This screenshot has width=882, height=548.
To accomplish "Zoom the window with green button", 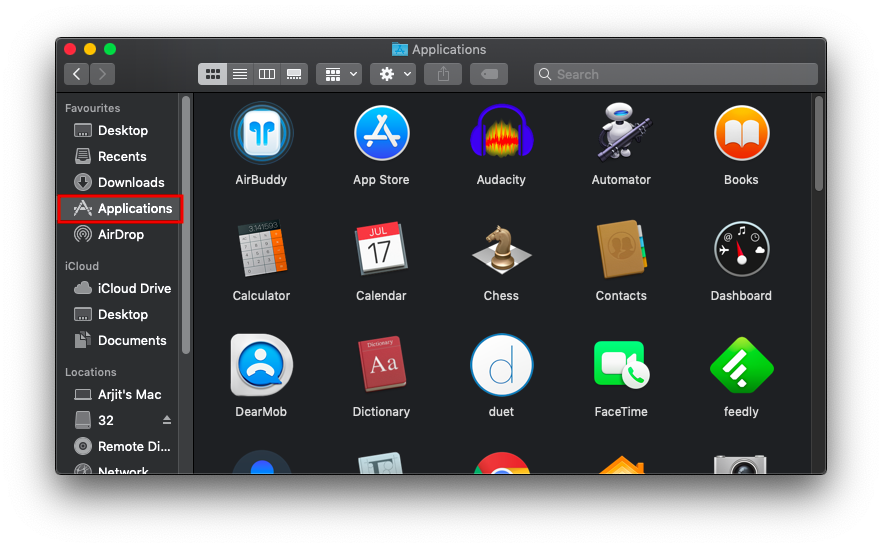I will (x=110, y=50).
